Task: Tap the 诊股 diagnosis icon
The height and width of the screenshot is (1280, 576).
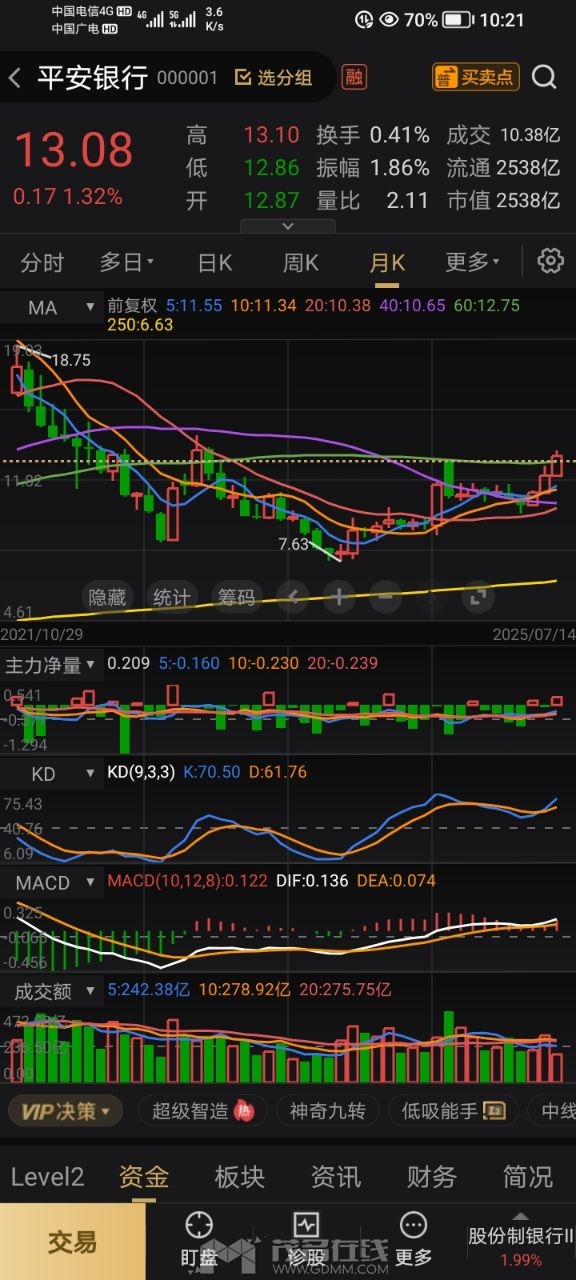Action: [305, 1225]
